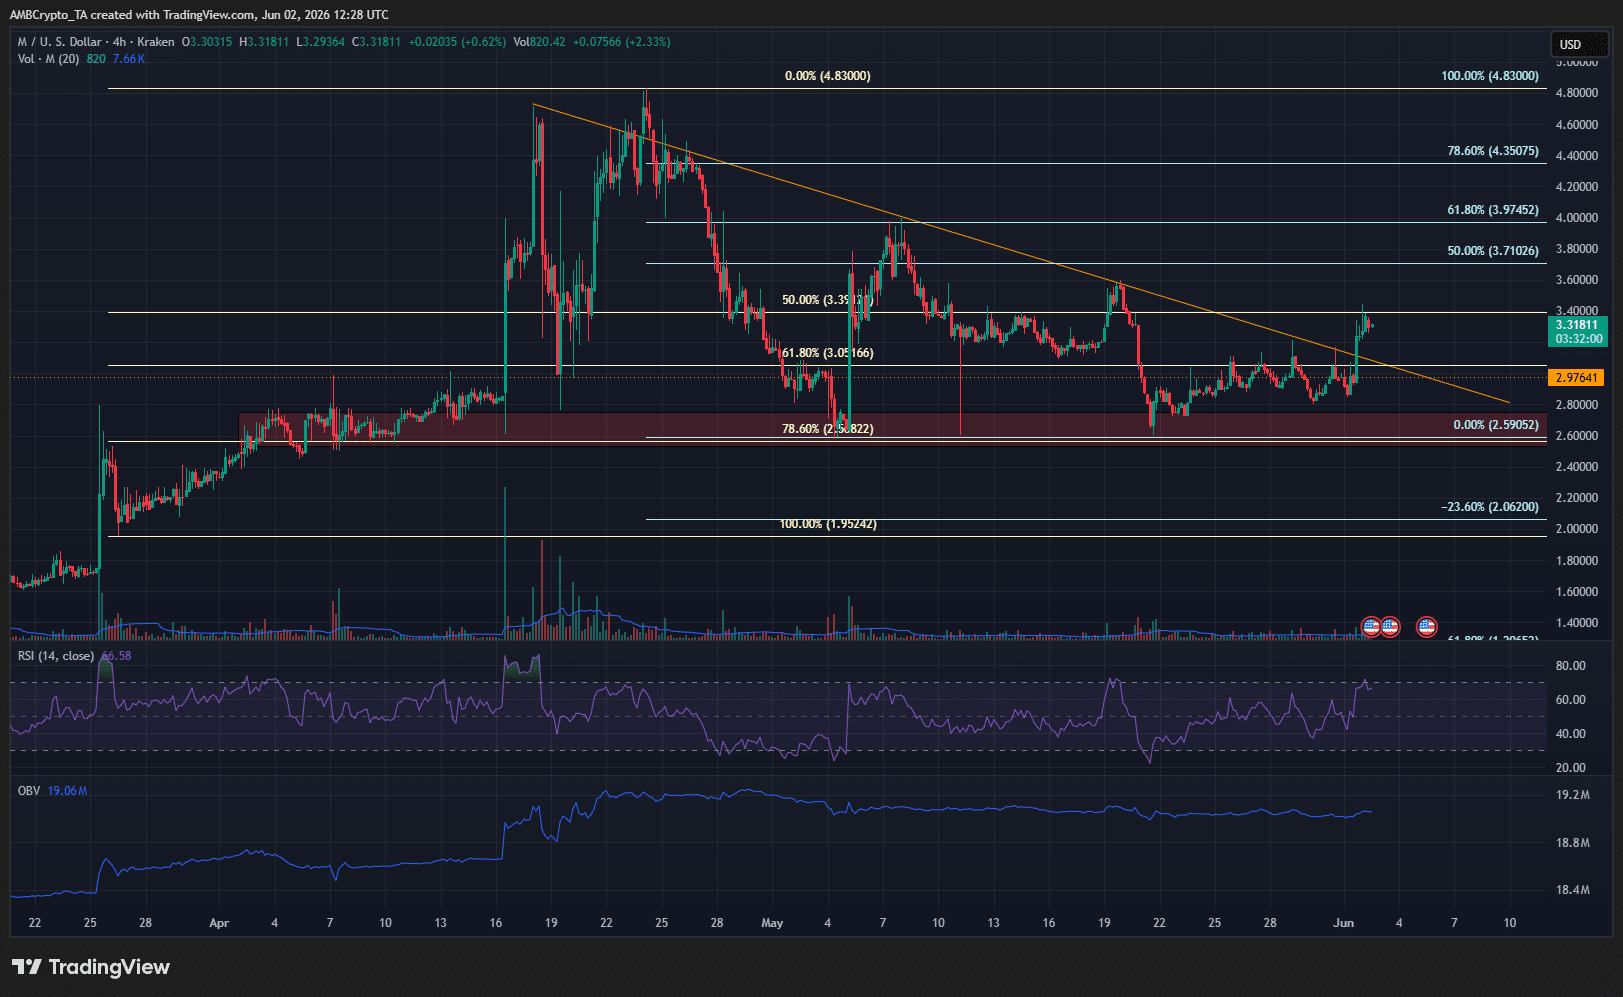Click the volume MA value 7.66K

[x=129, y=59]
